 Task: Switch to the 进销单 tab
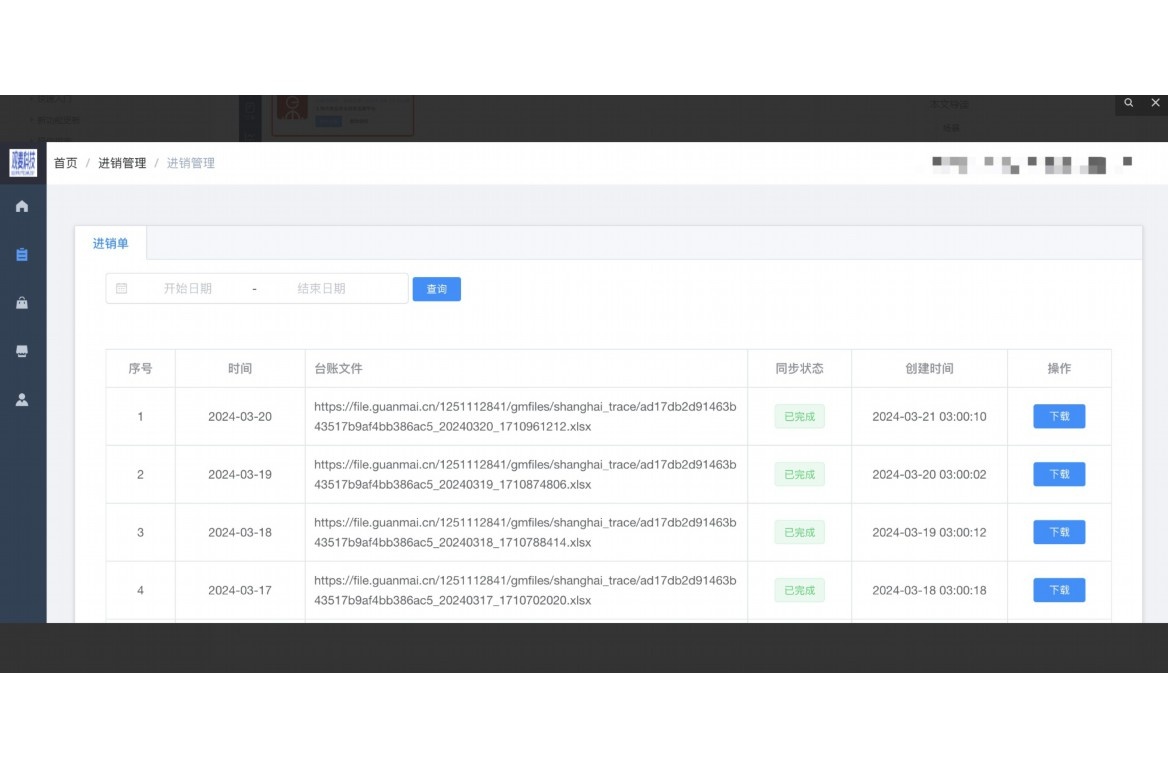pos(110,243)
